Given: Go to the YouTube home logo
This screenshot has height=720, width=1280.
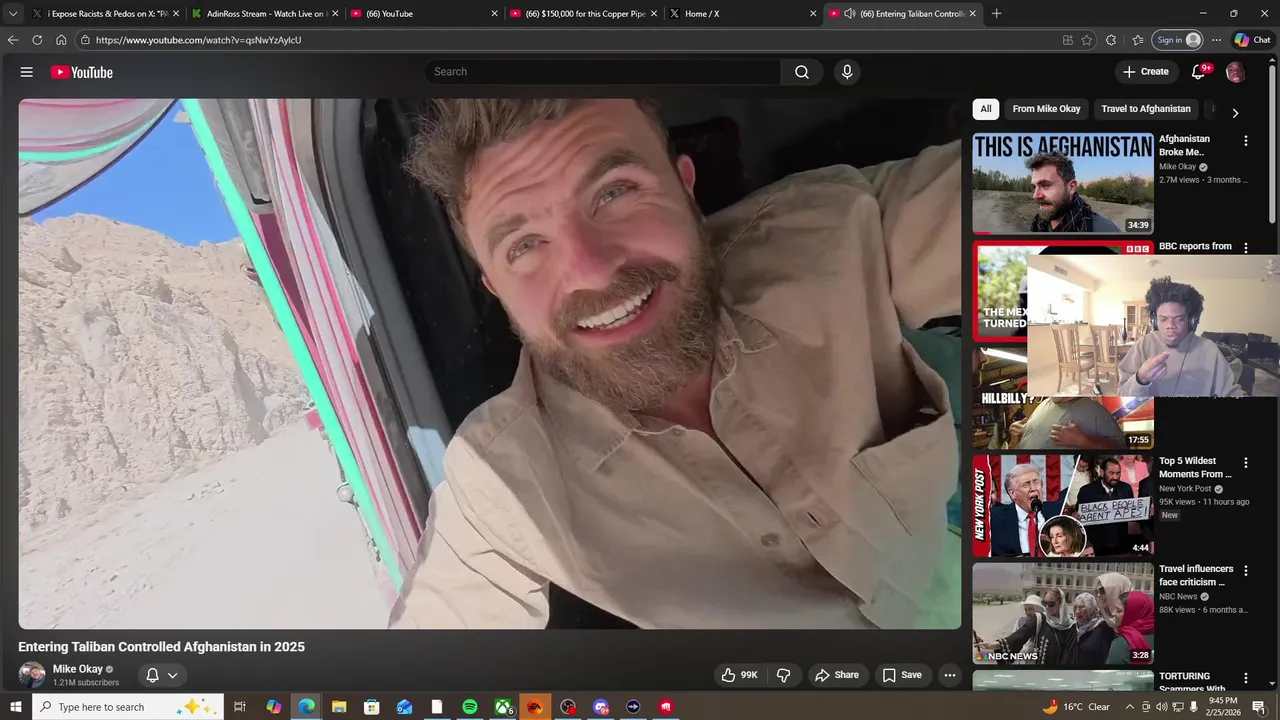Looking at the screenshot, I should click(82, 72).
